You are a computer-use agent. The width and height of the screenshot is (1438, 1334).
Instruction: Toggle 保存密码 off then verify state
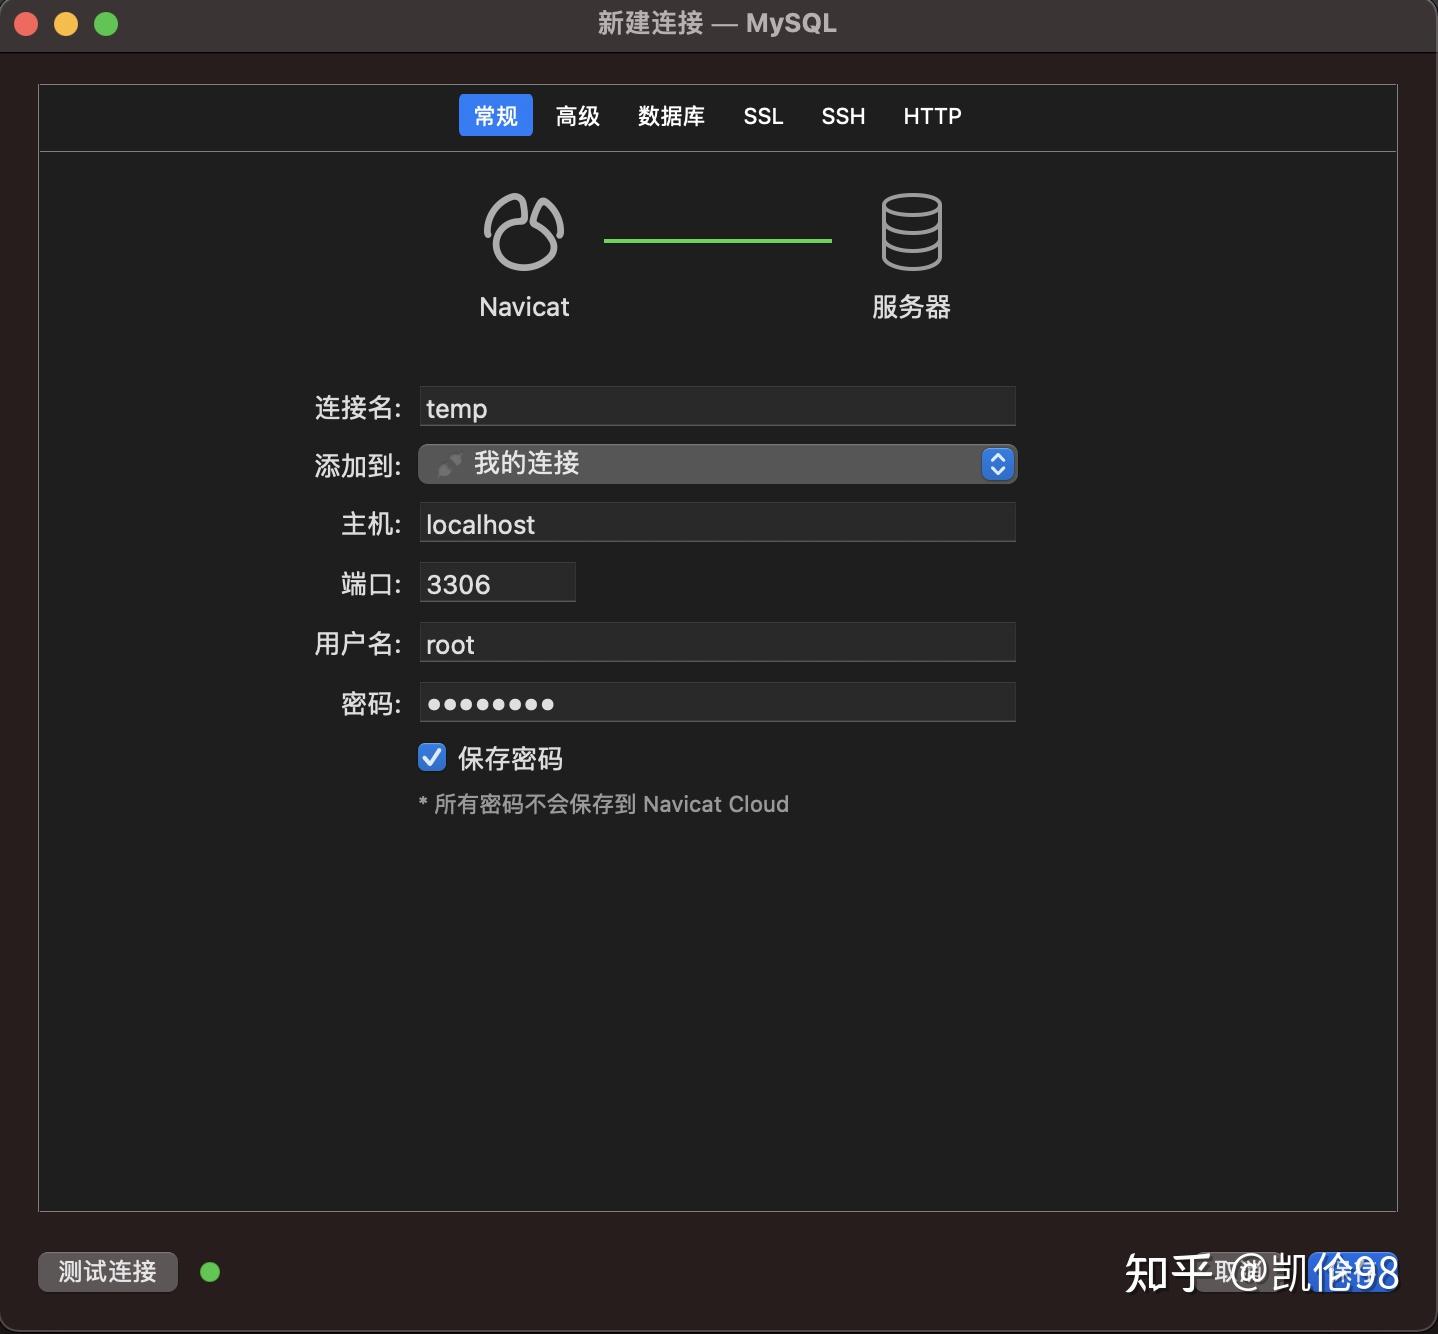point(432,757)
